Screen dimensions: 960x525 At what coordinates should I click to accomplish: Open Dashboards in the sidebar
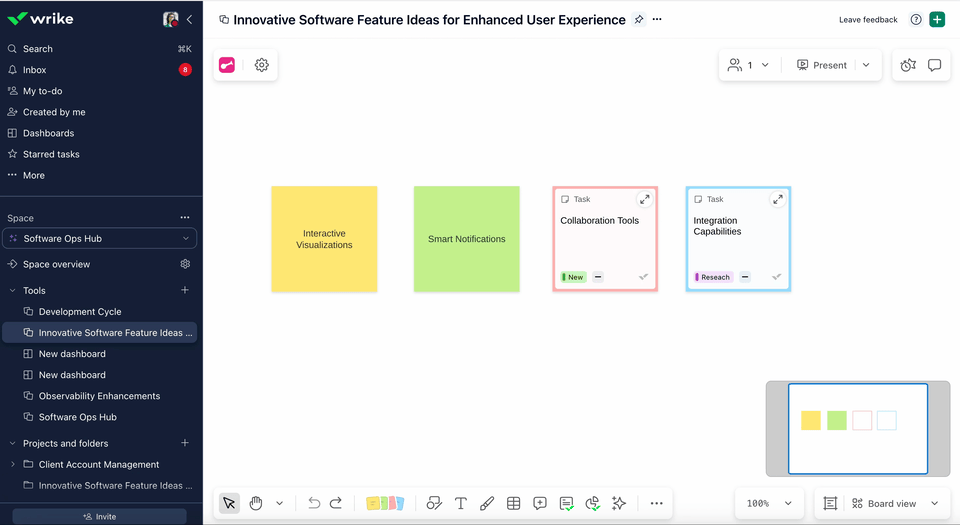click(48, 133)
